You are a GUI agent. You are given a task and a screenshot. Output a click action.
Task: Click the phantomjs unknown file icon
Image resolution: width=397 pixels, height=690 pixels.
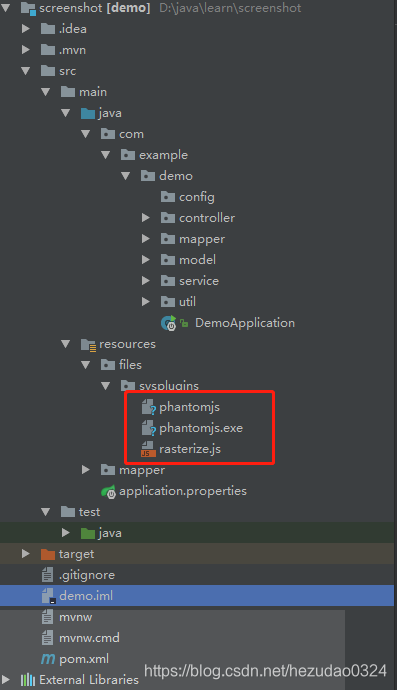coord(149,407)
